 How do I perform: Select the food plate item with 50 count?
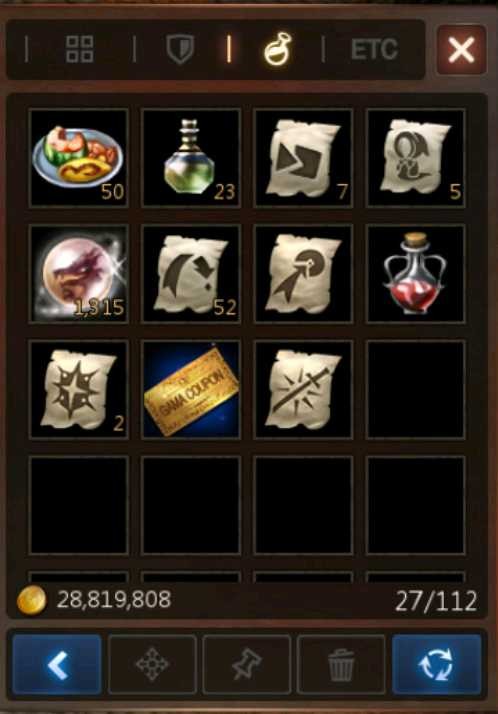(78, 158)
